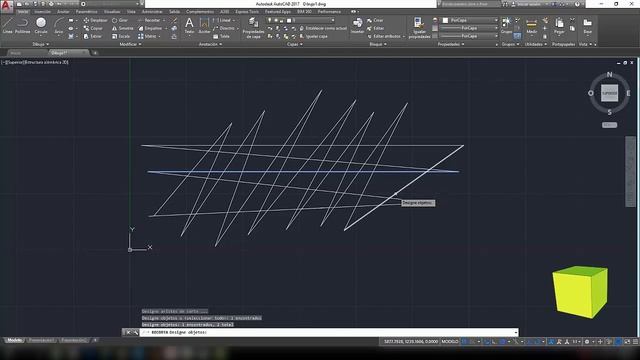Toggle the grid display in status bar
The image size is (640, 360).
(464, 342)
